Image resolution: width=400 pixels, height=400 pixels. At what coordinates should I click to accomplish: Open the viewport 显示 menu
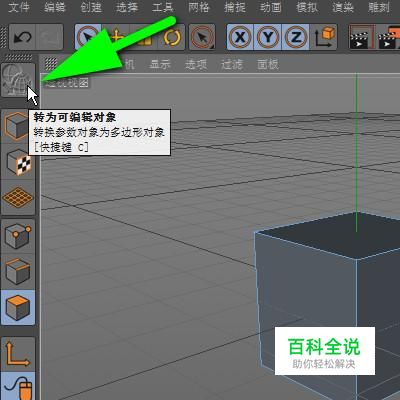(x=160, y=64)
